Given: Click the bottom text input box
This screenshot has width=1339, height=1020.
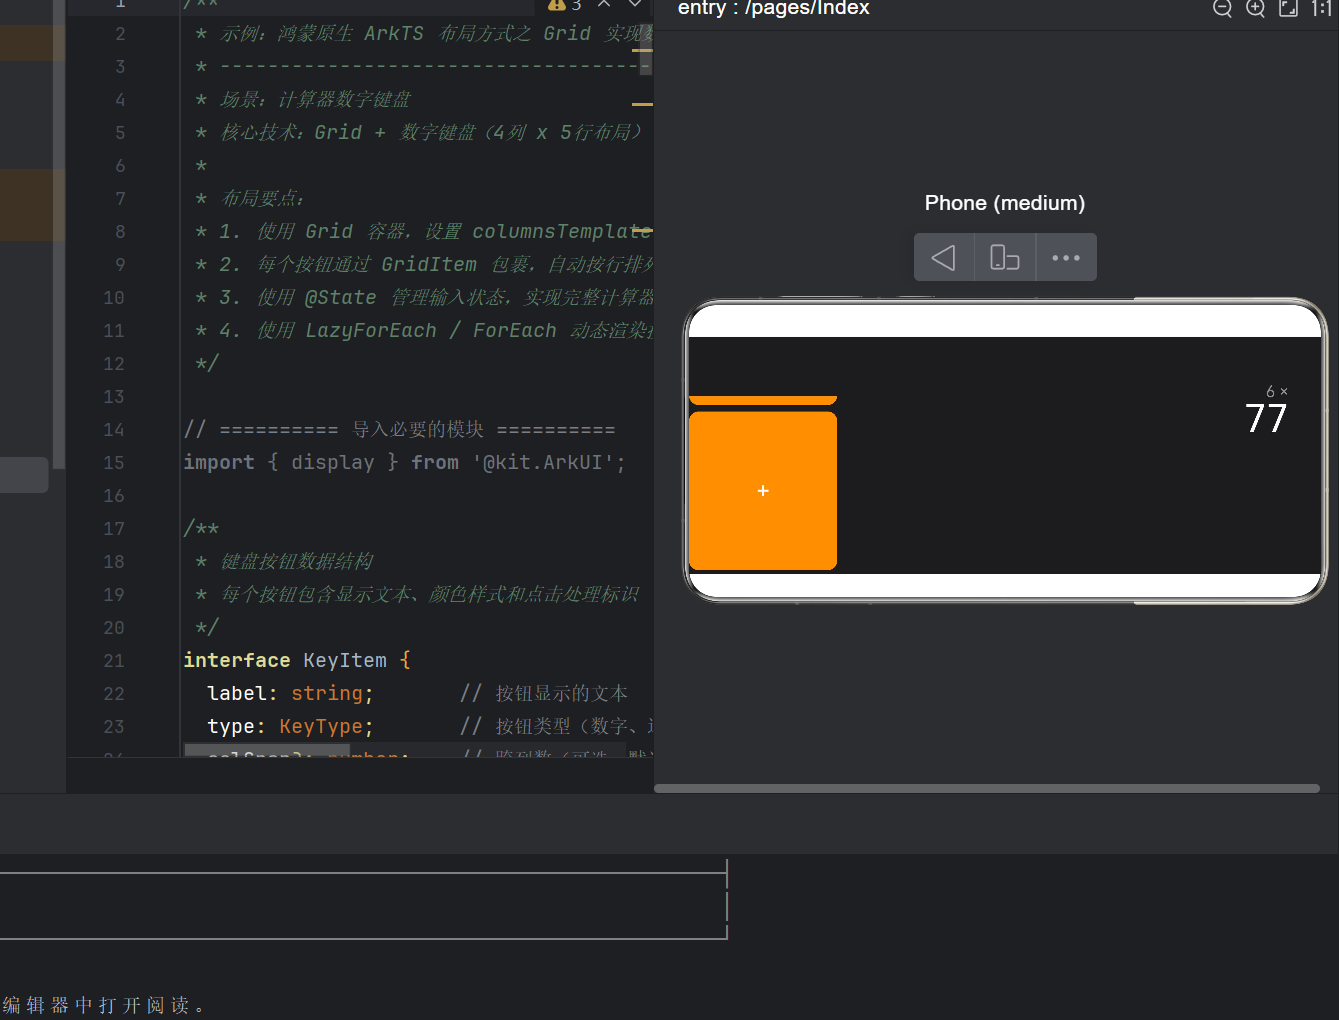Looking at the screenshot, I should 363,906.
